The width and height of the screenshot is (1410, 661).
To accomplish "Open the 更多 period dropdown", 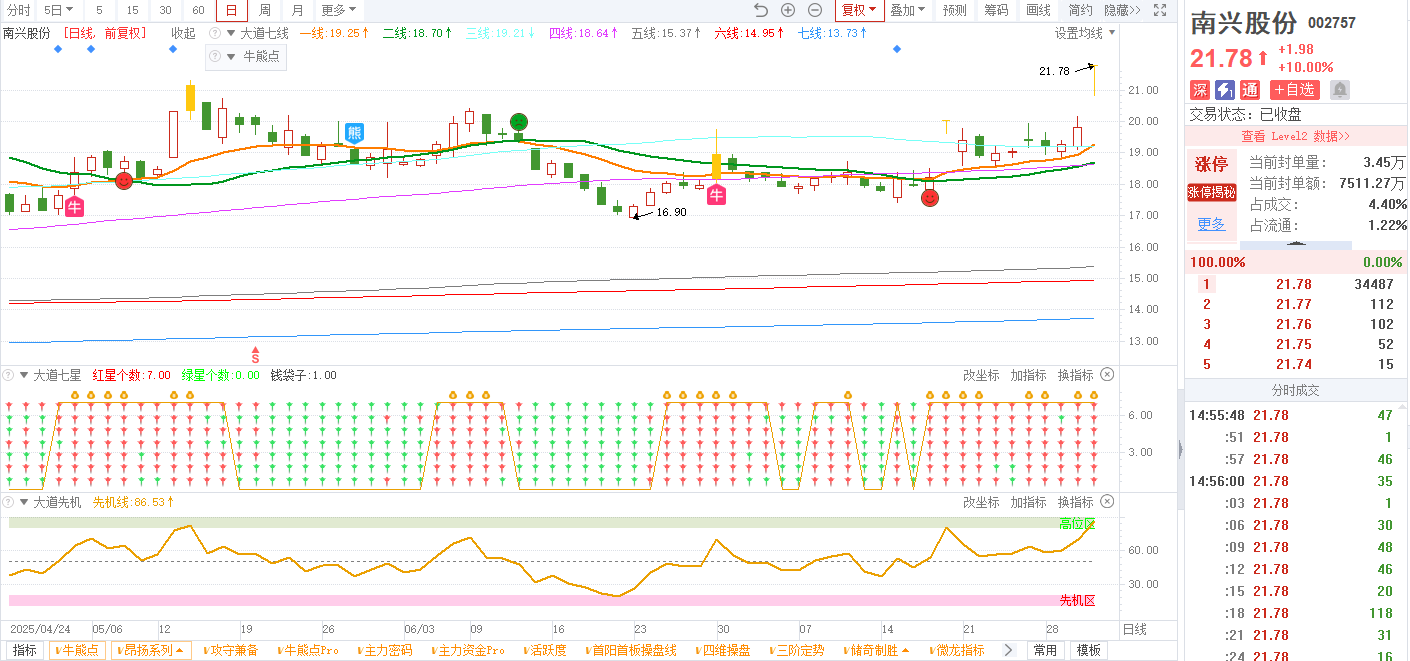I will [x=337, y=10].
